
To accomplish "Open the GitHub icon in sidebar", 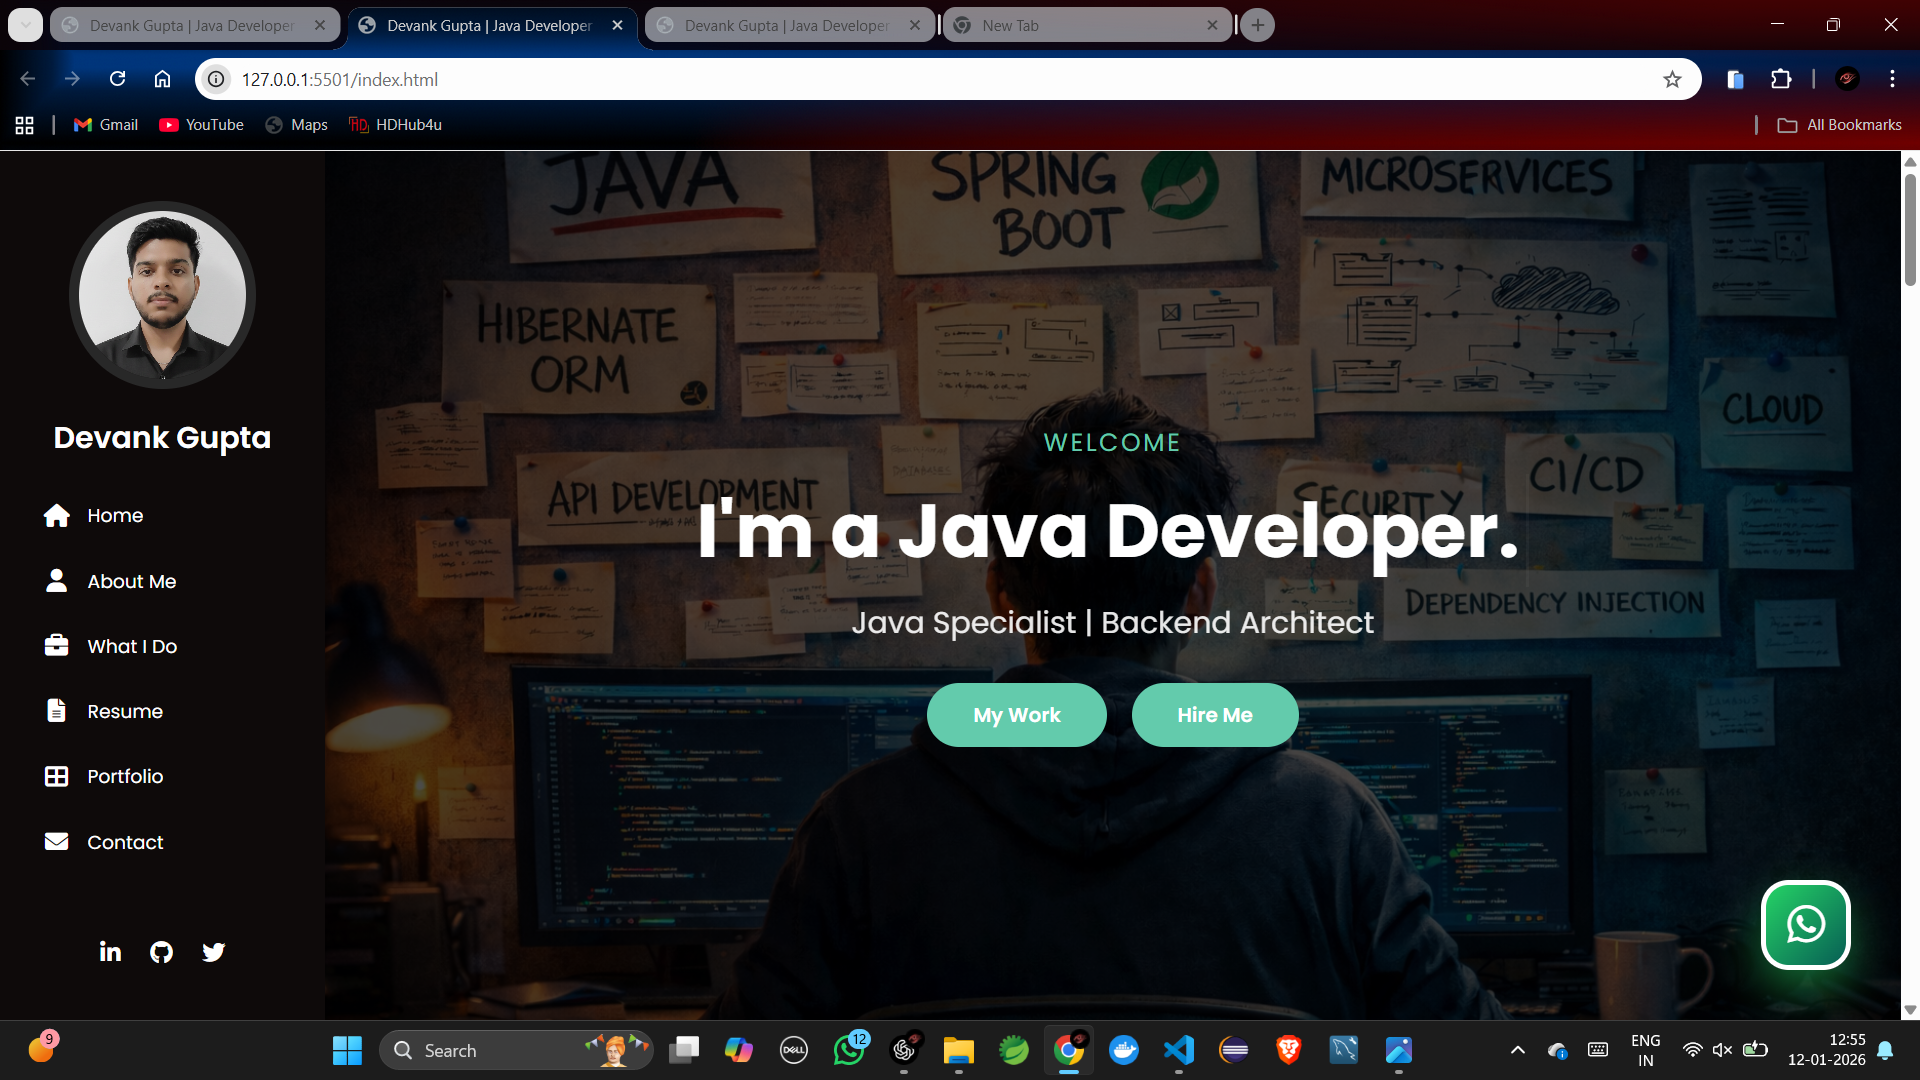I will coord(161,952).
